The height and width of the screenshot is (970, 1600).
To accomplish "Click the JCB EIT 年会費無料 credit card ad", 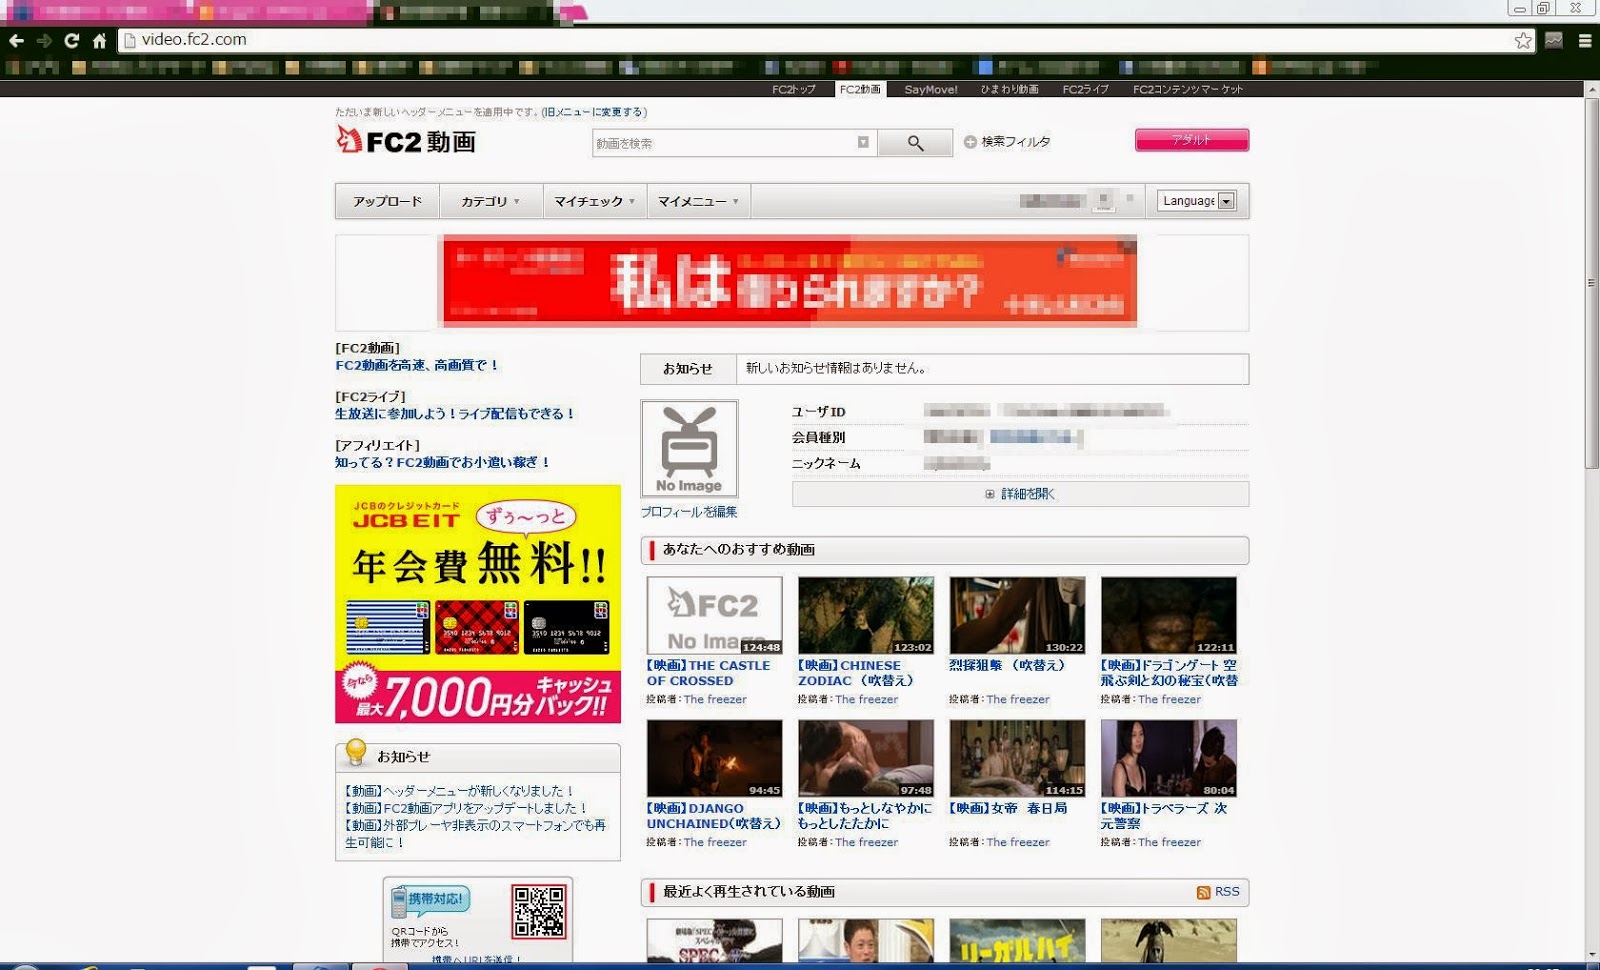I will click(x=478, y=604).
